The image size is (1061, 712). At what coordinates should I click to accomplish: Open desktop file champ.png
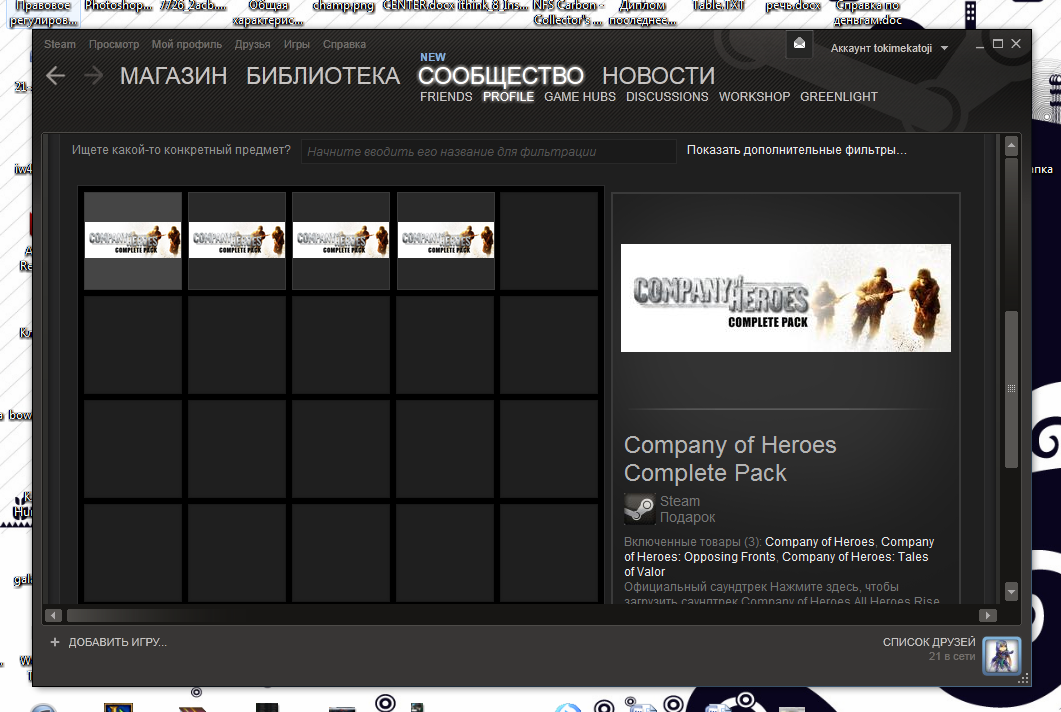(343, 6)
